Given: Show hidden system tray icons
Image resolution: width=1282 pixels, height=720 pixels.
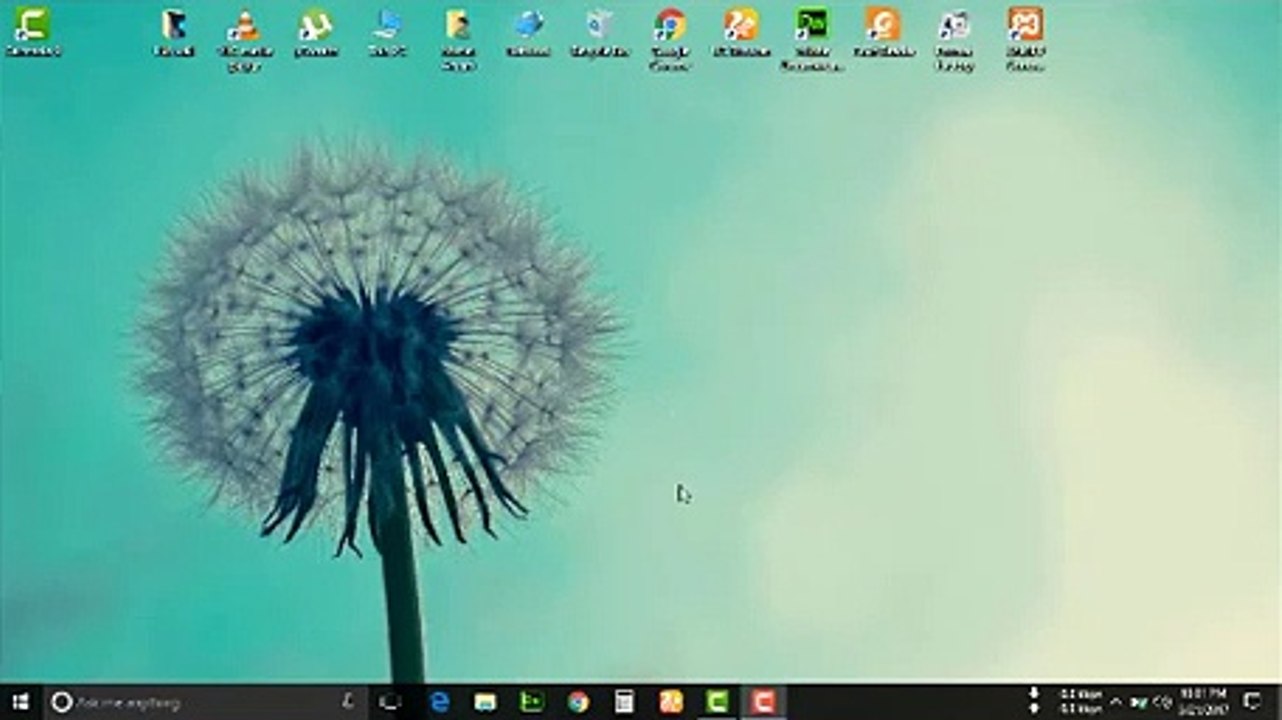Looking at the screenshot, I should [1116, 702].
